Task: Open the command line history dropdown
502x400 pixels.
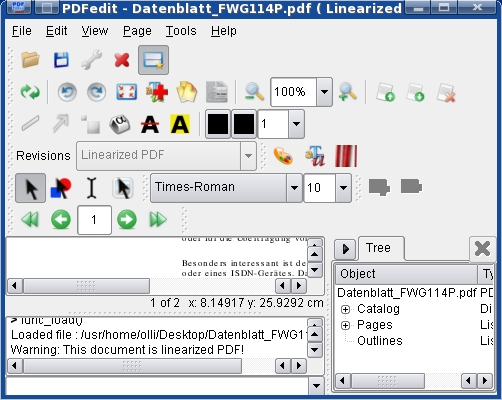Action: [316, 386]
